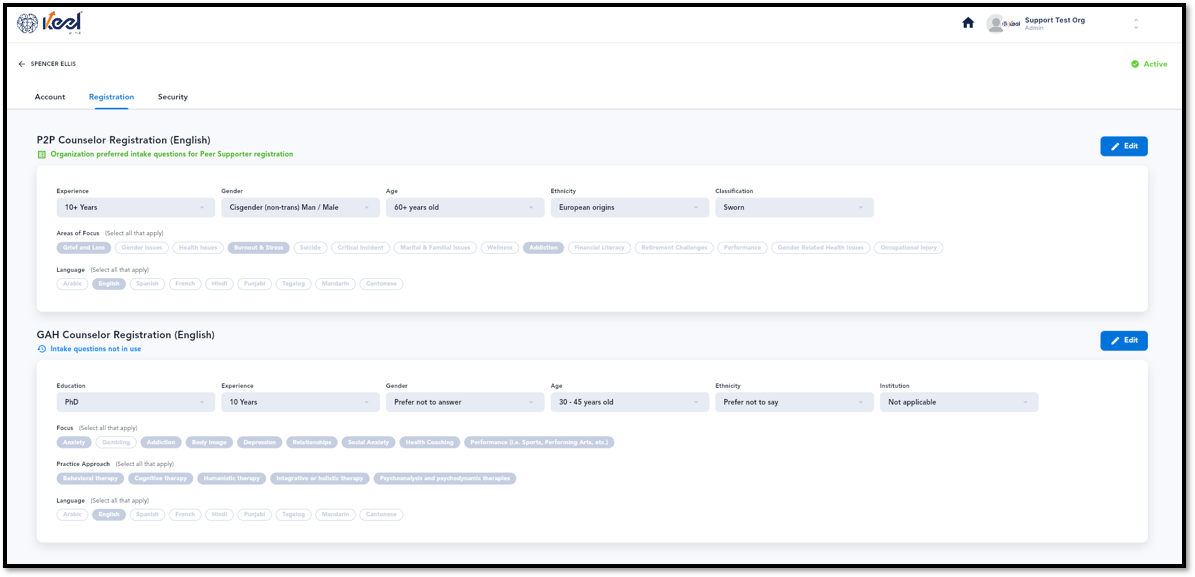Go to the home icon

point(968,23)
